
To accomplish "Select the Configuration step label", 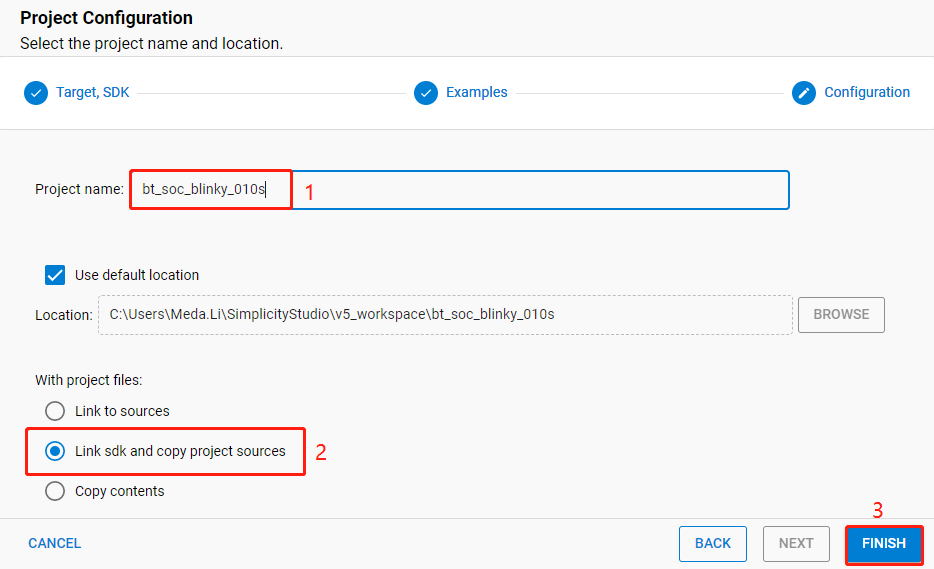I will click(866, 92).
